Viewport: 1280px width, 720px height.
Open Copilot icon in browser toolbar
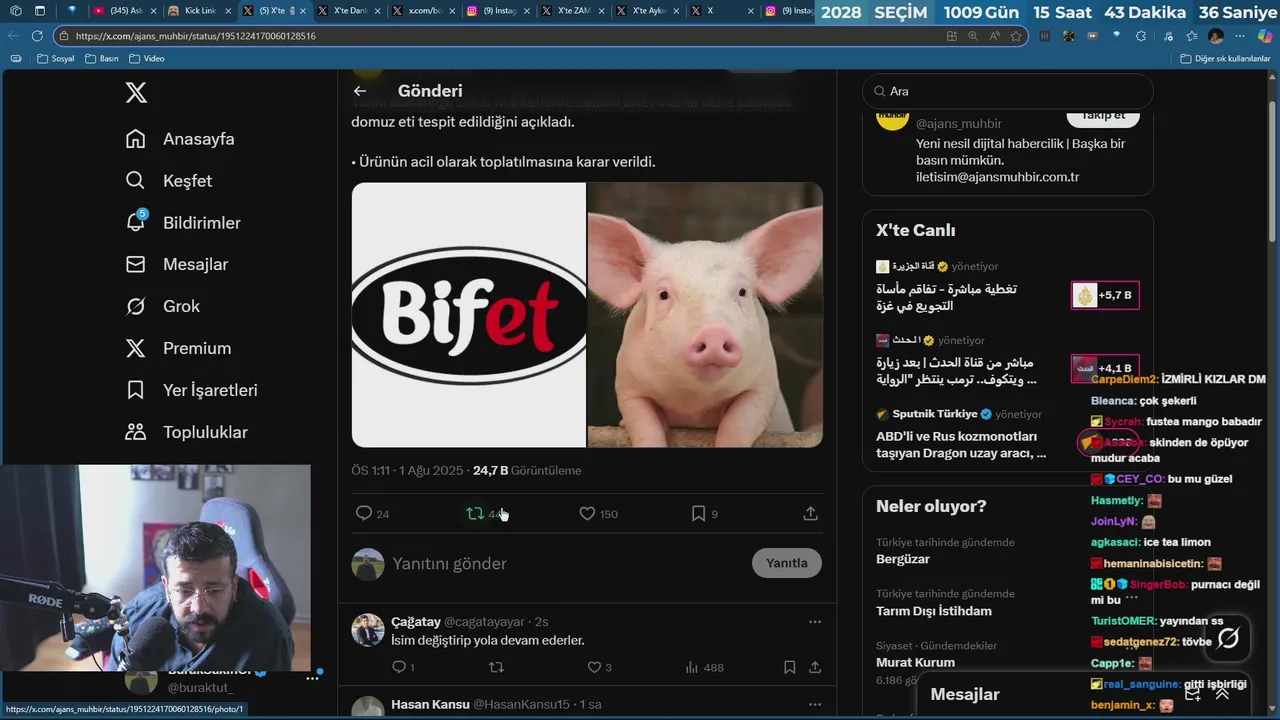click(1265, 36)
